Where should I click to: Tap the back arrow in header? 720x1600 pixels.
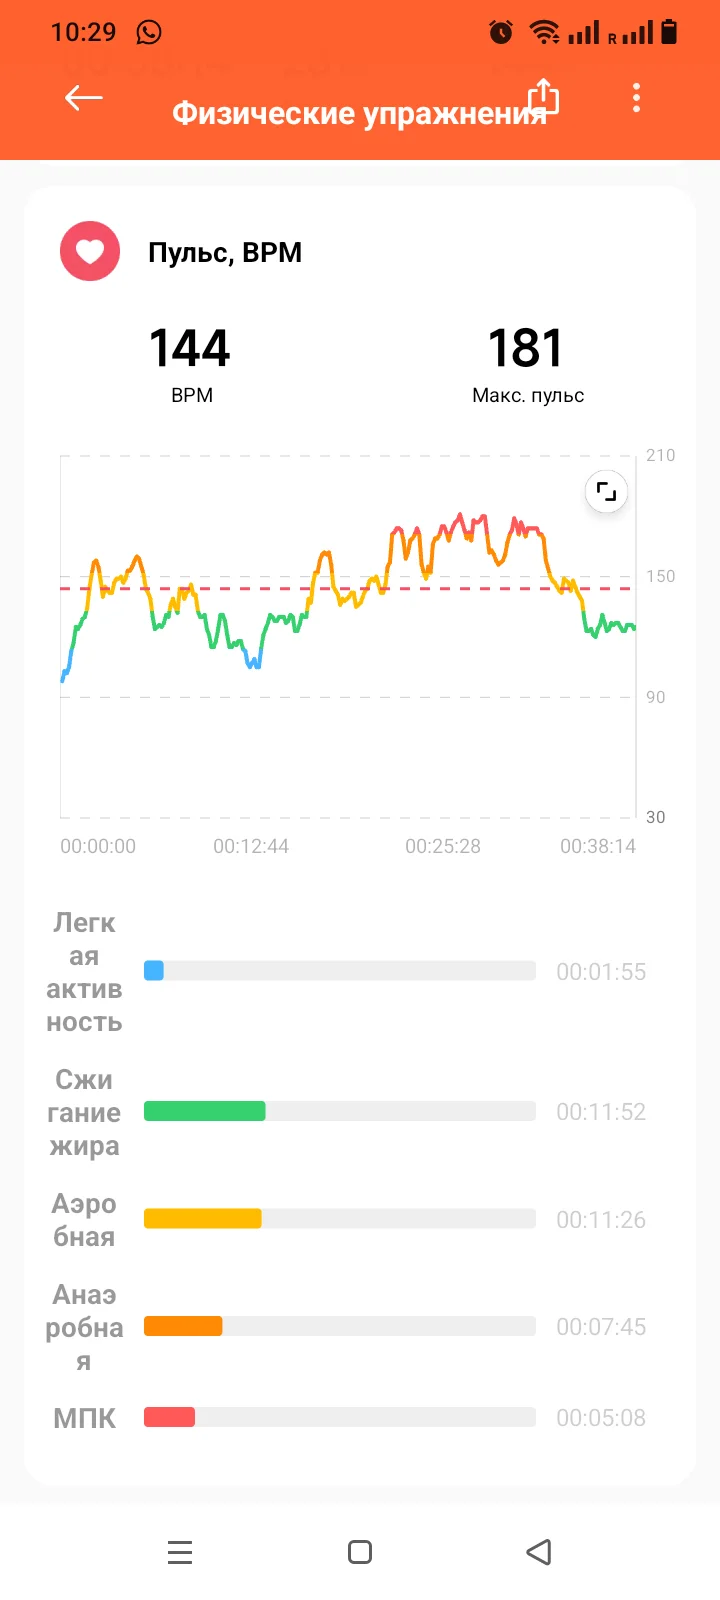coord(84,98)
